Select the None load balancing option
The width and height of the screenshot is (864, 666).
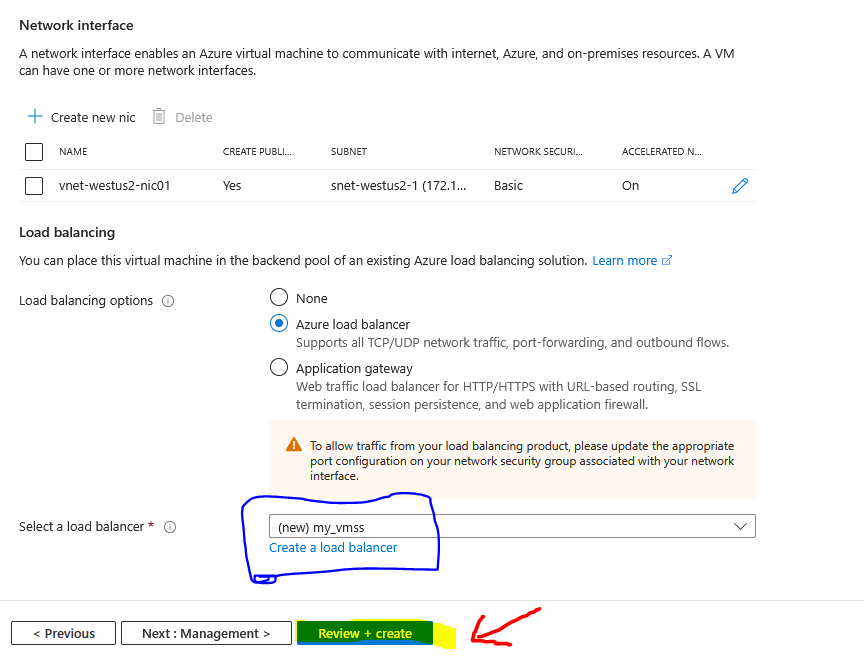(x=279, y=297)
